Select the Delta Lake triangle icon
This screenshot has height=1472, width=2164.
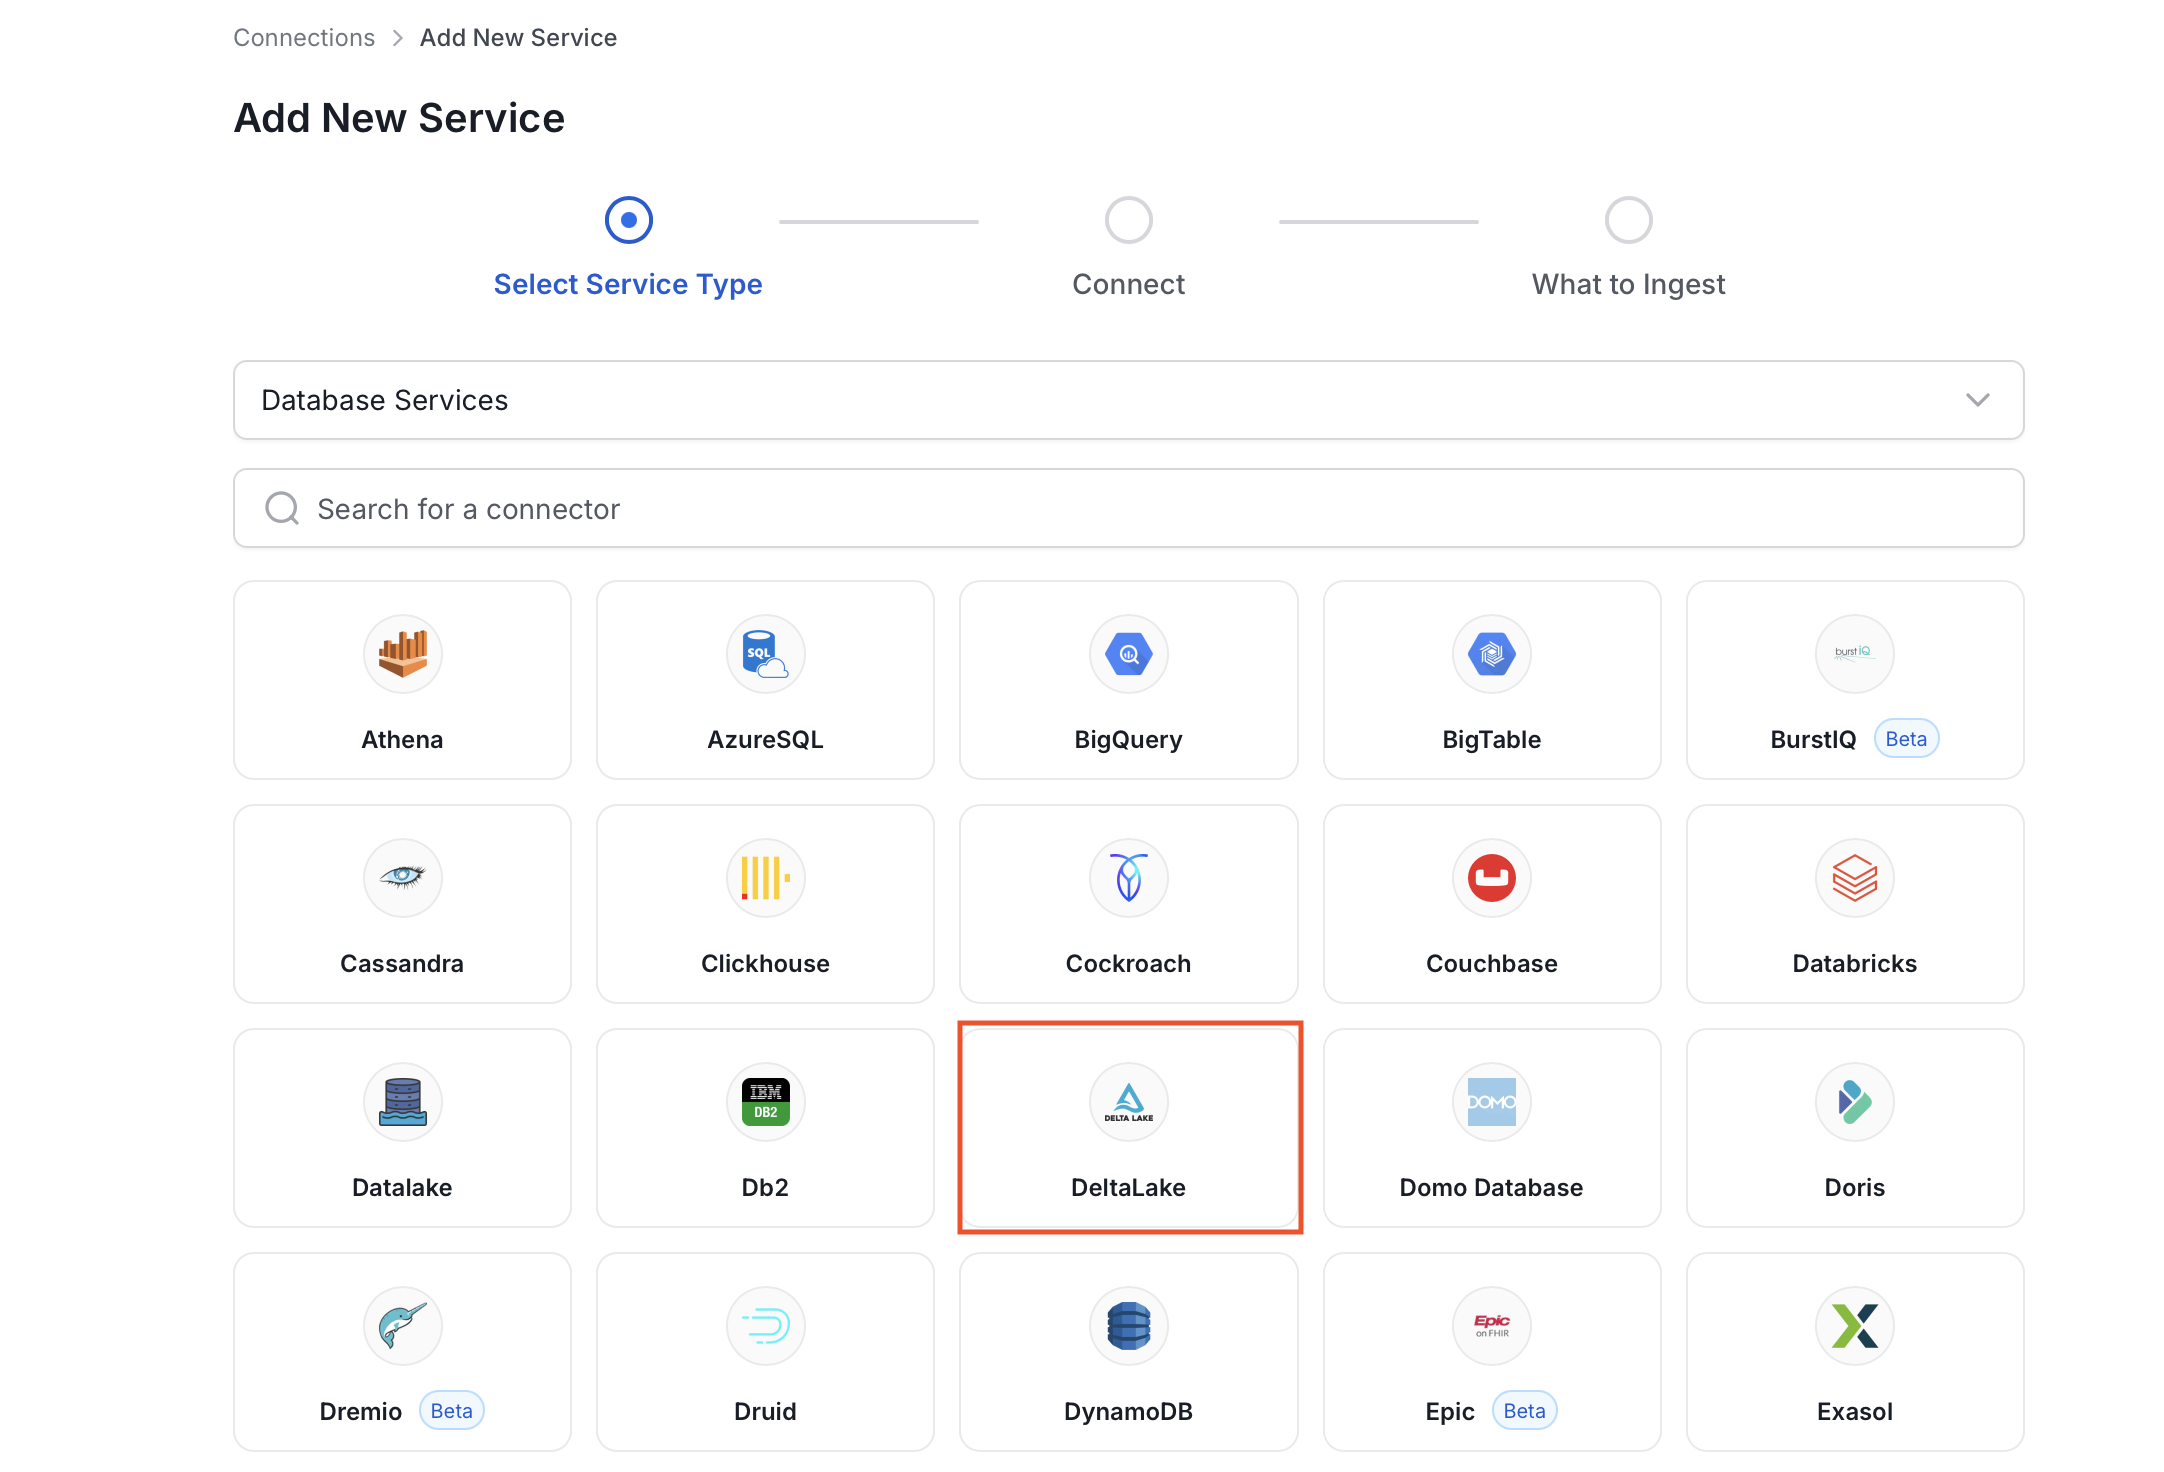[1128, 1102]
